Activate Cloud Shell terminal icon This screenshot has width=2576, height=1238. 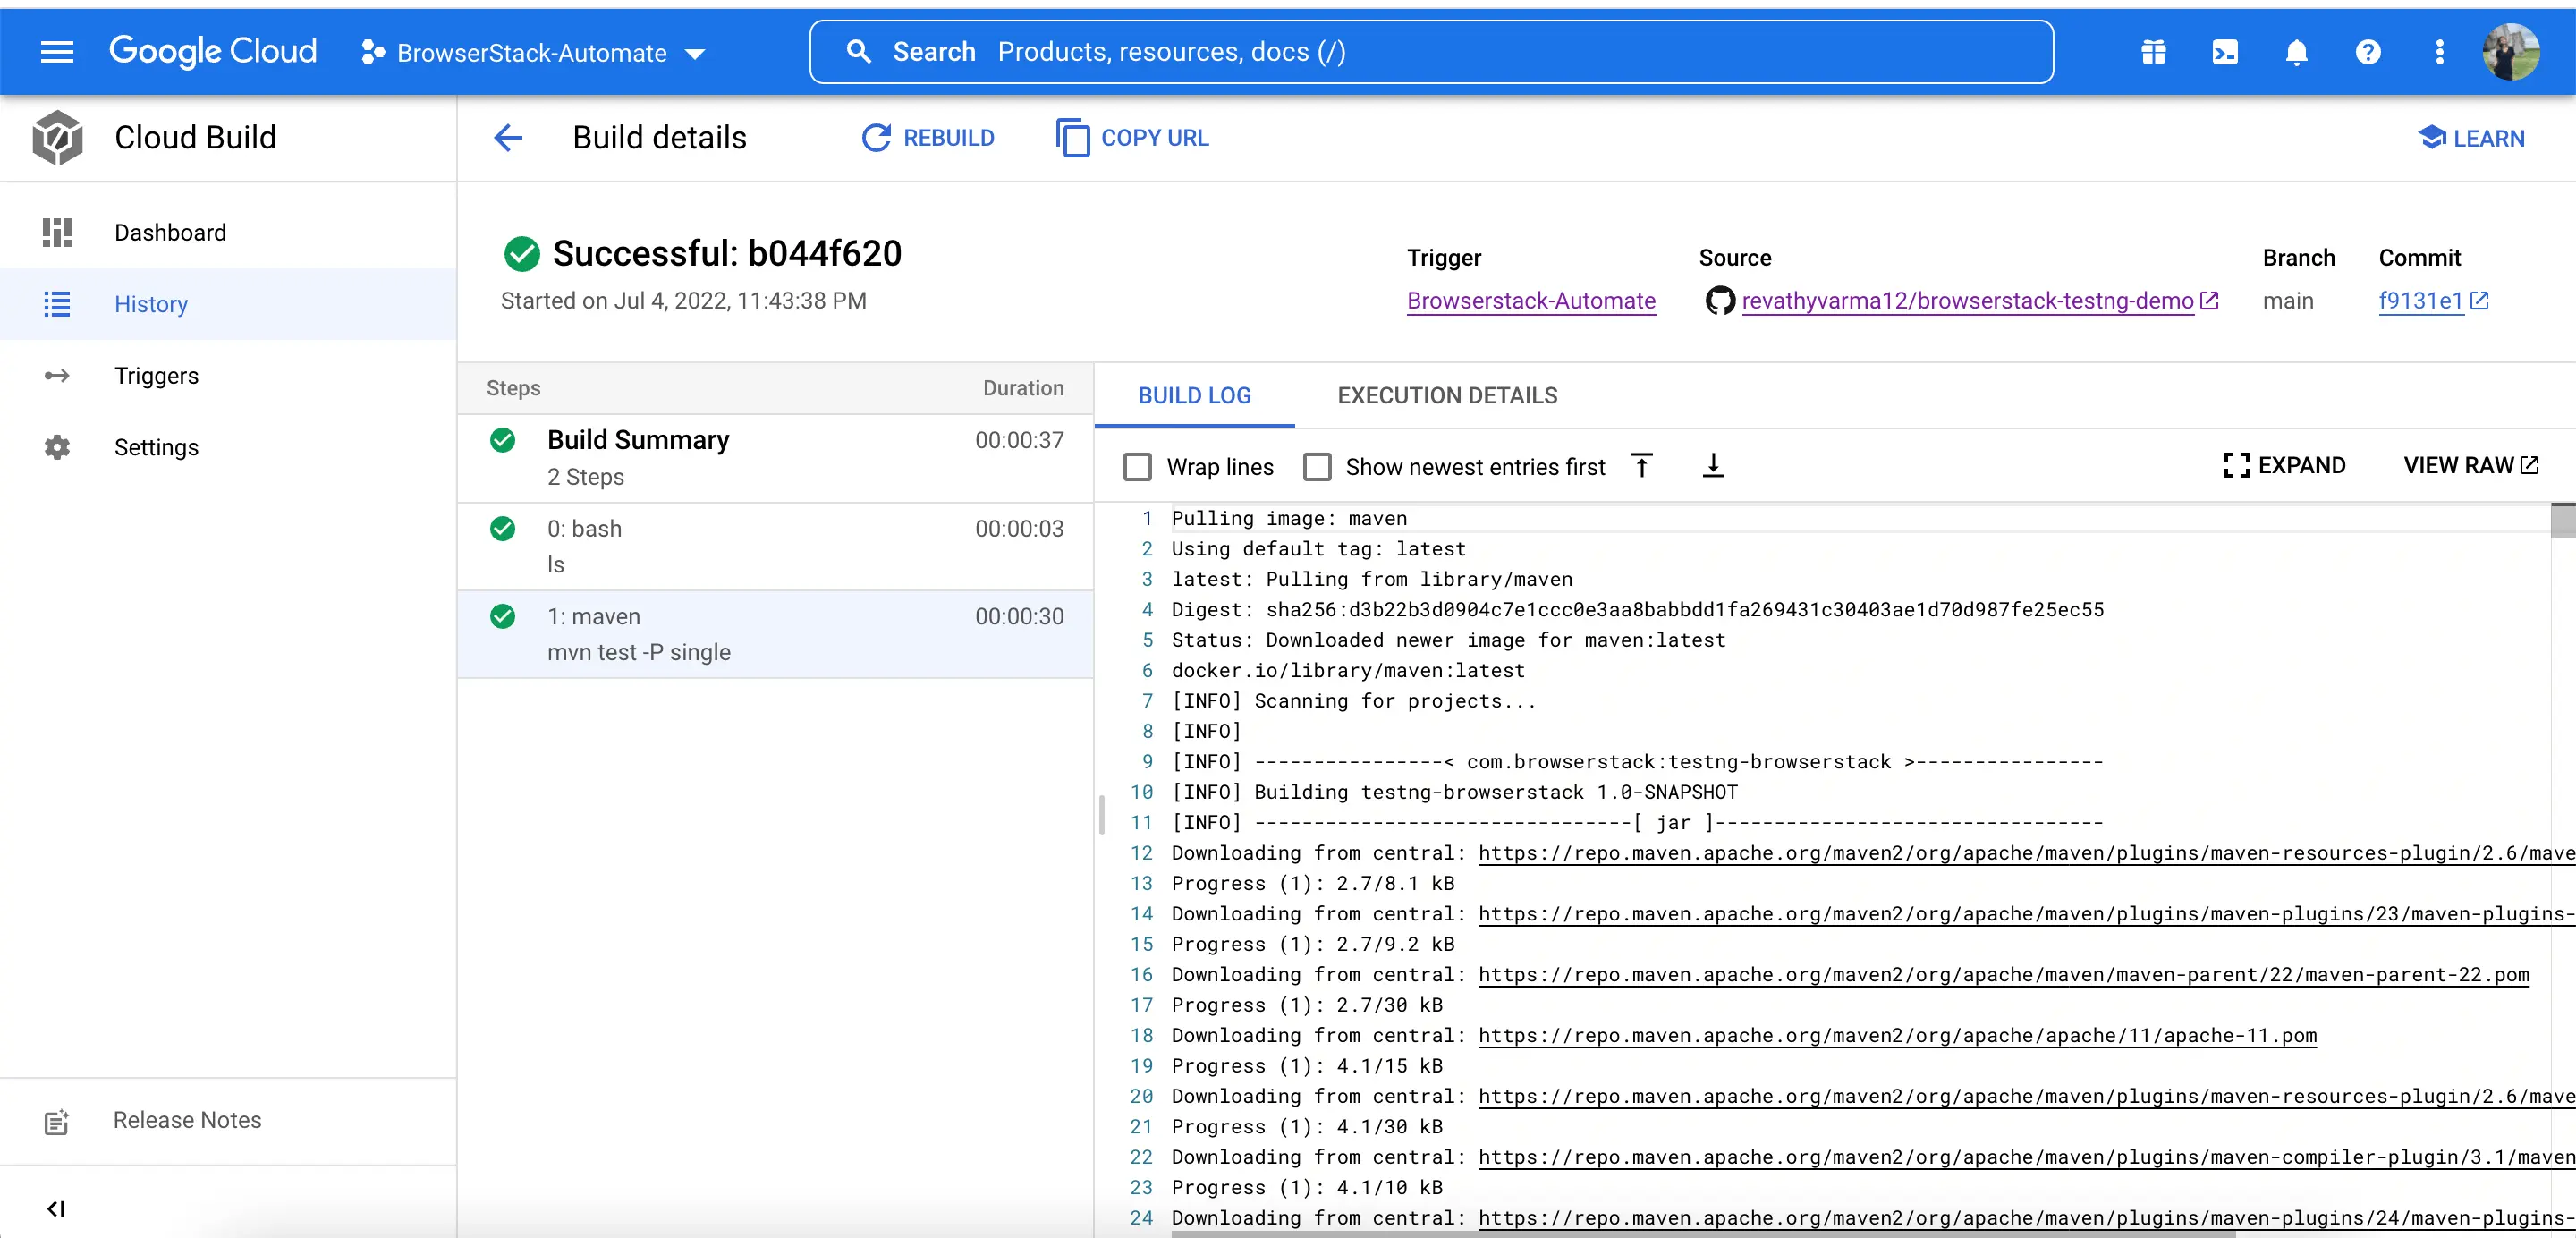point(2224,52)
